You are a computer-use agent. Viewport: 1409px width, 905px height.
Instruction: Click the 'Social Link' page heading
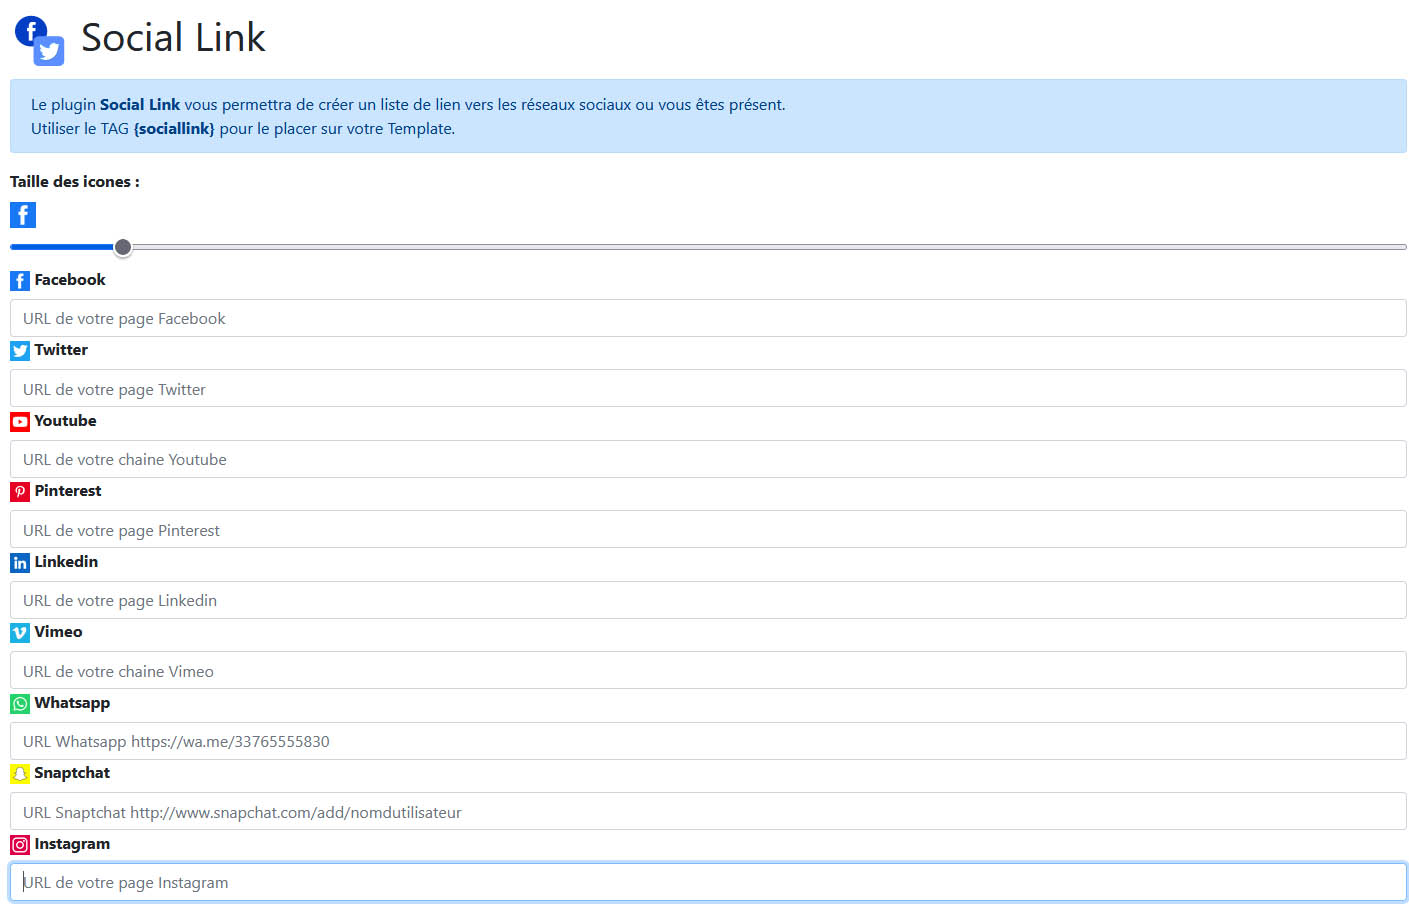click(173, 38)
